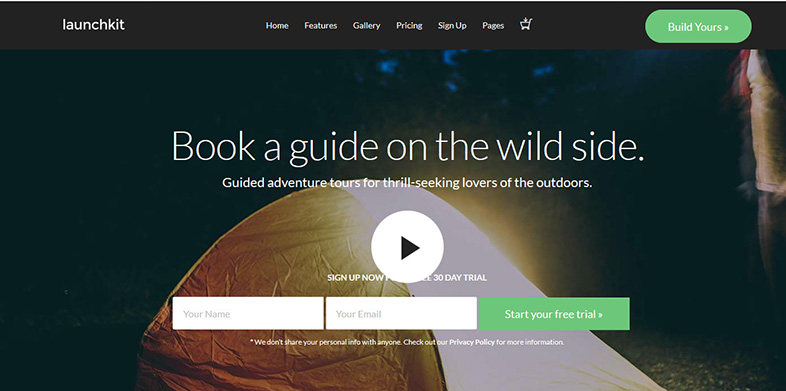Open the shopping cart icon
Viewport: 786px width, 391px height.
coord(525,24)
